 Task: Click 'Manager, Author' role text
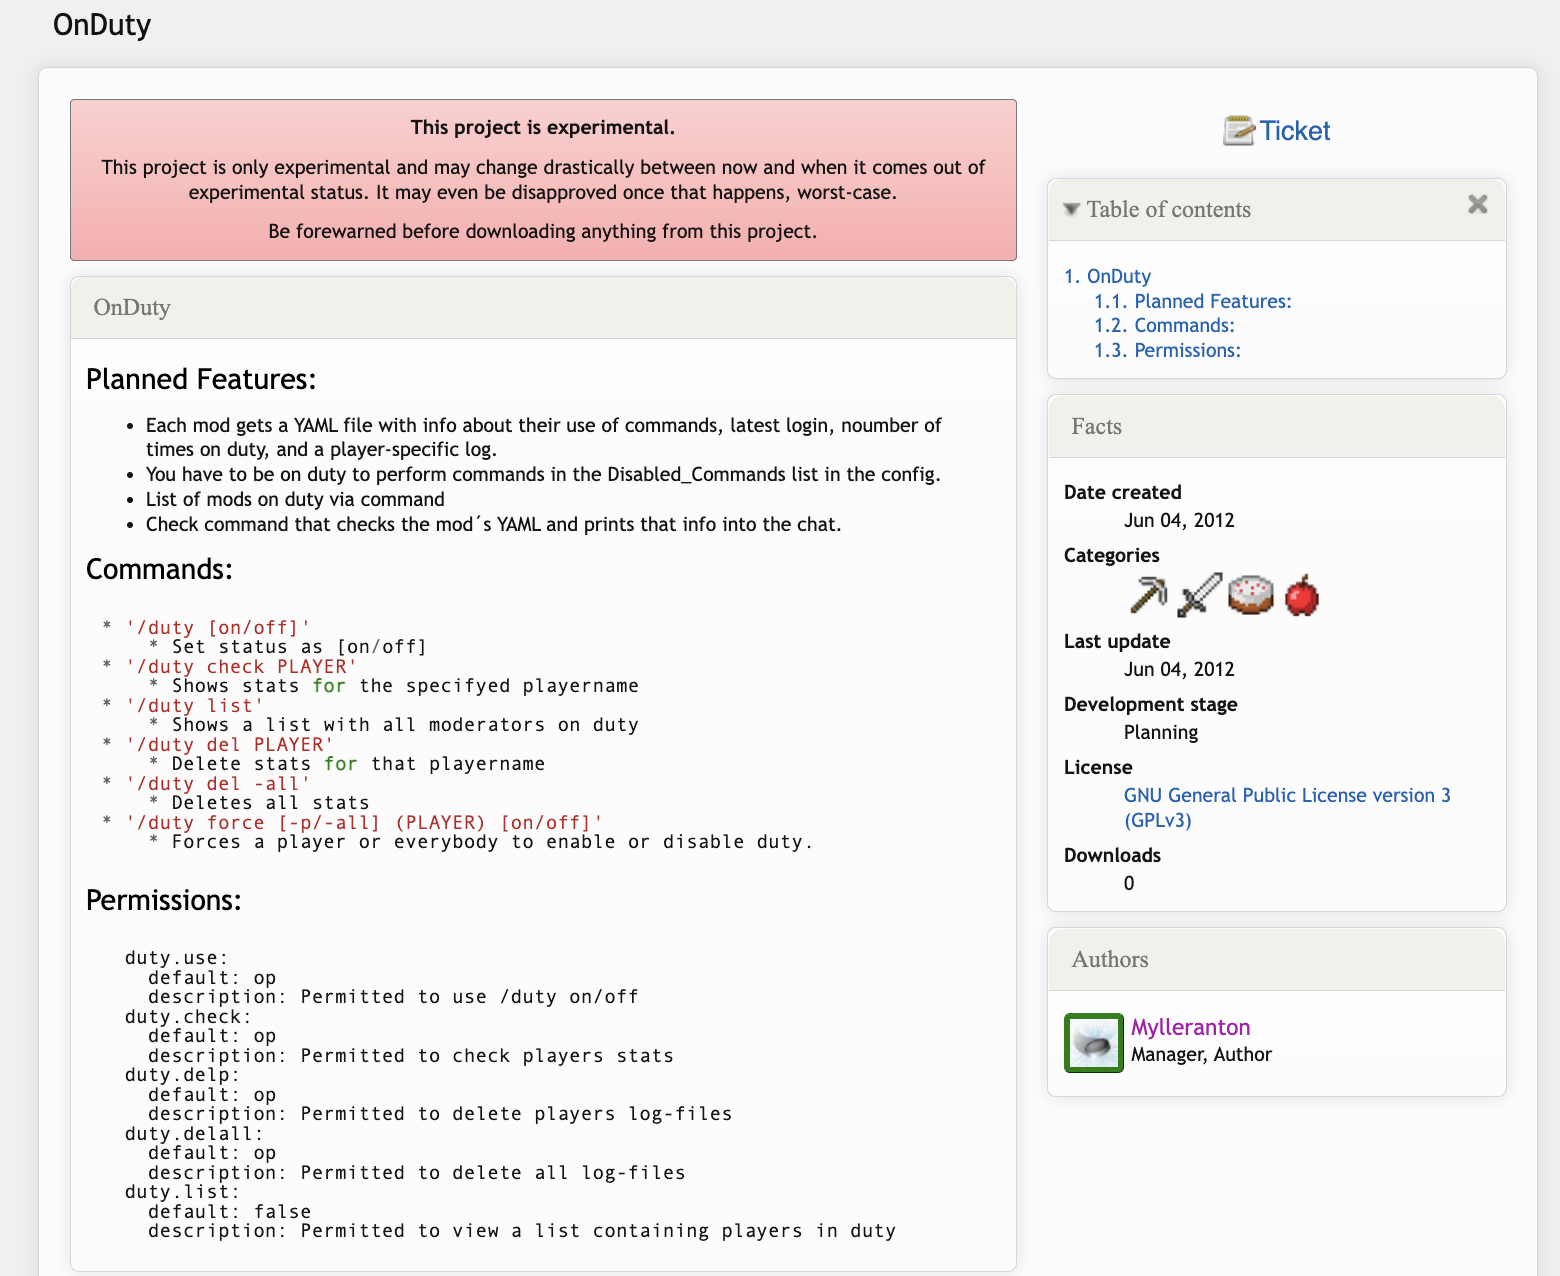(1201, 1054)
